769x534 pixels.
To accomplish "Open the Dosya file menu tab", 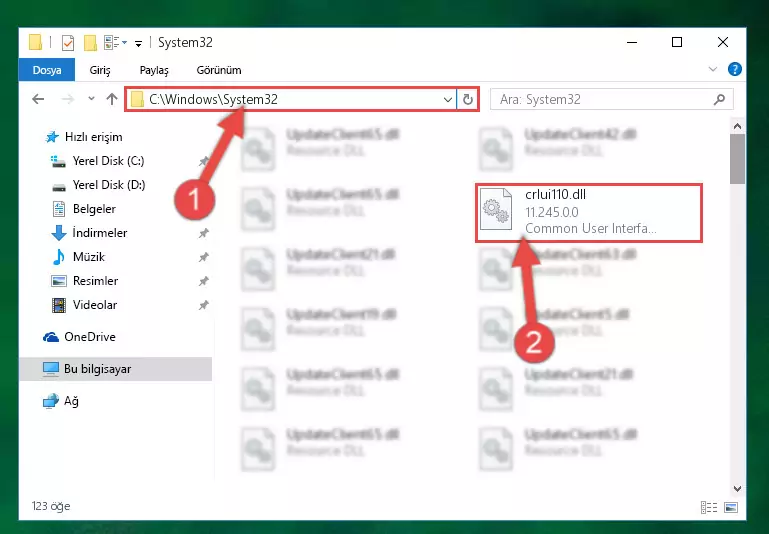I will 47,70.
